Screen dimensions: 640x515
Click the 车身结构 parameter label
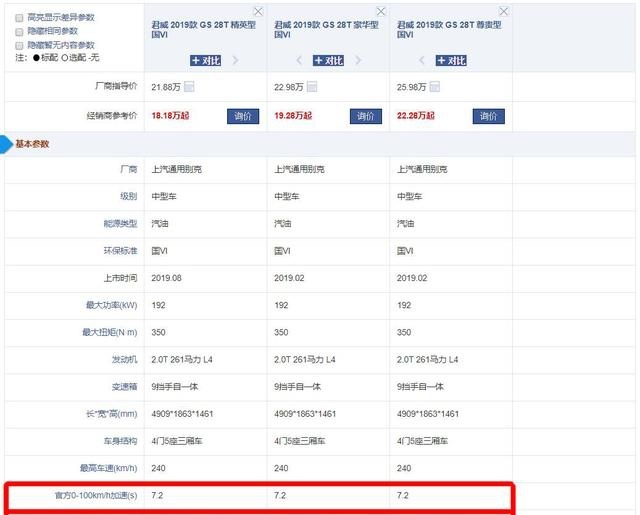pyautogui.click(x=120, y=441)
